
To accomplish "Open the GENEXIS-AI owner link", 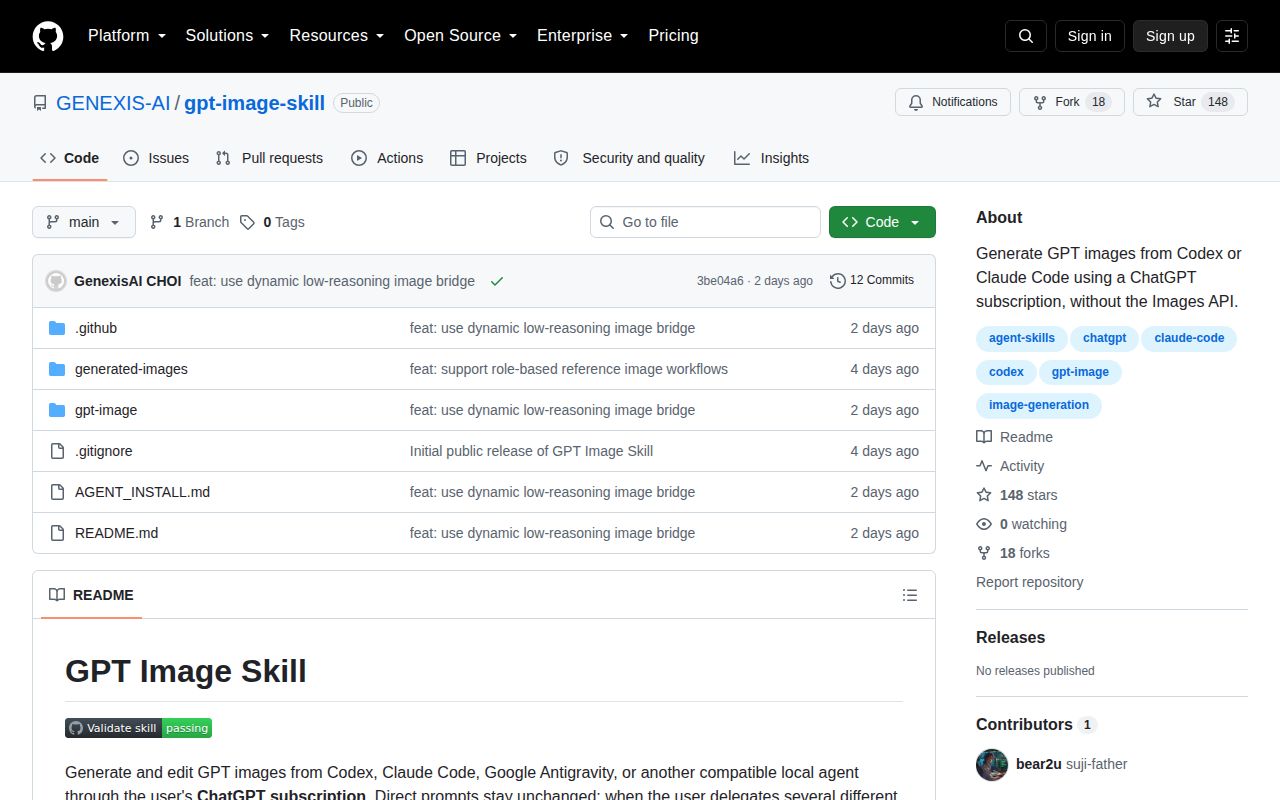I will (x=113, y=103).
